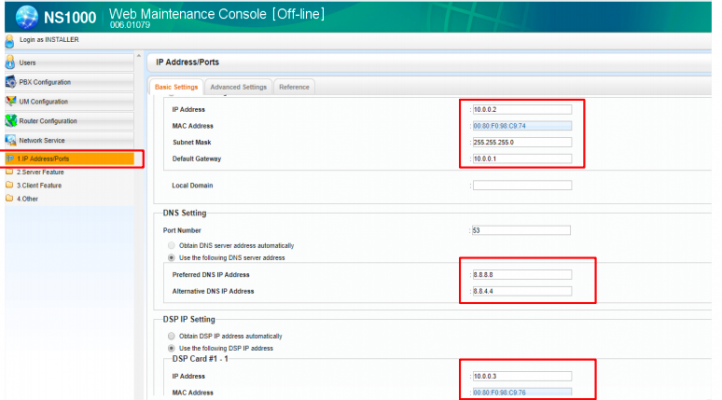Select Obtain DSP IP address automatically
The image size is (722, 400).
pyautogui.click(x=172, y=335)
